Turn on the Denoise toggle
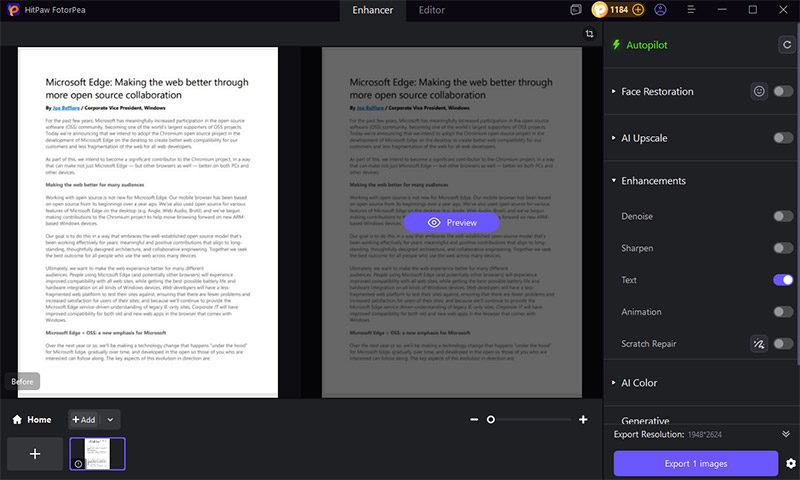The image size is (800, 480). coord(783,216)
